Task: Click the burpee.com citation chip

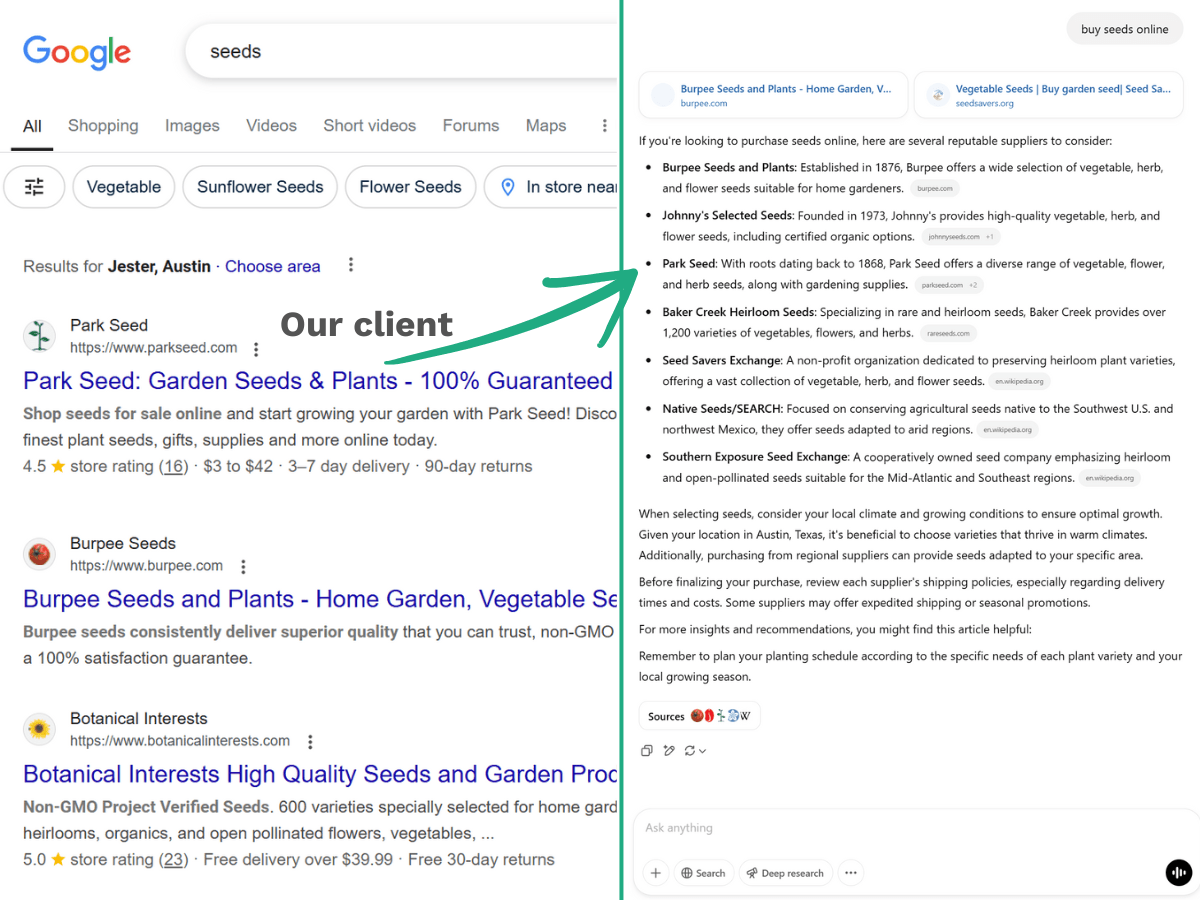Action: (935, 188)
